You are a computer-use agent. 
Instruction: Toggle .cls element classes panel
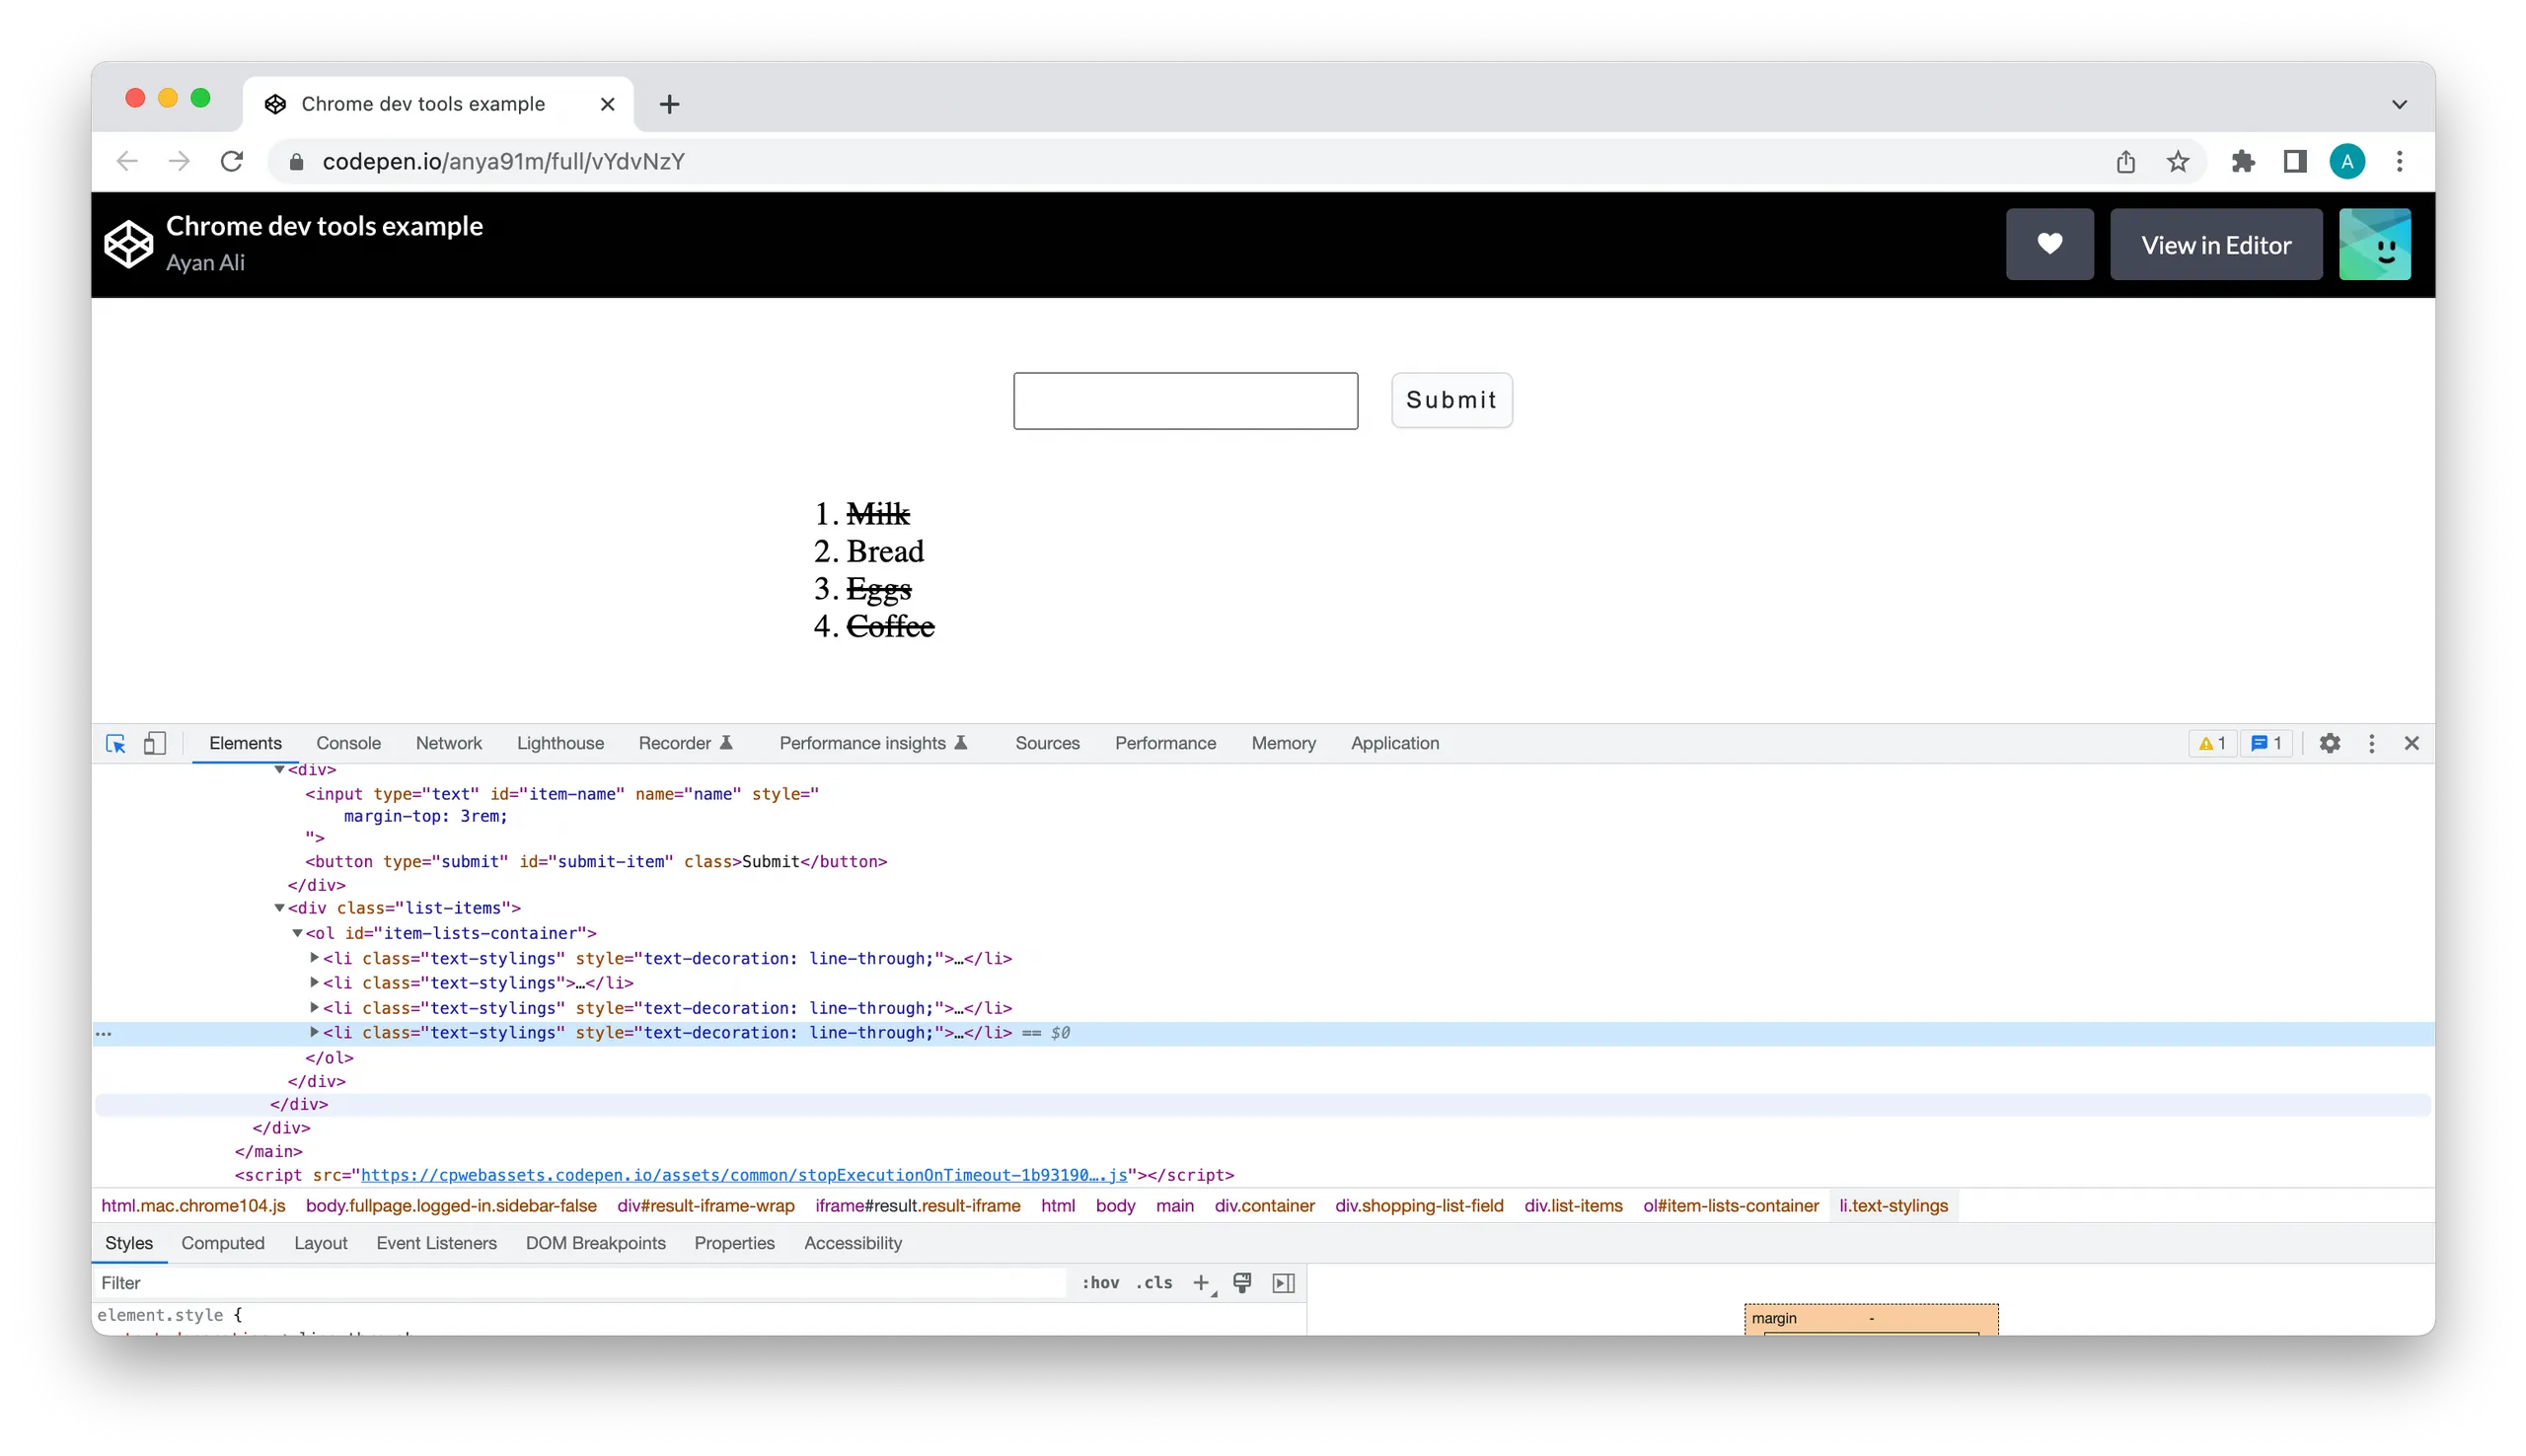(1154, 1283)
